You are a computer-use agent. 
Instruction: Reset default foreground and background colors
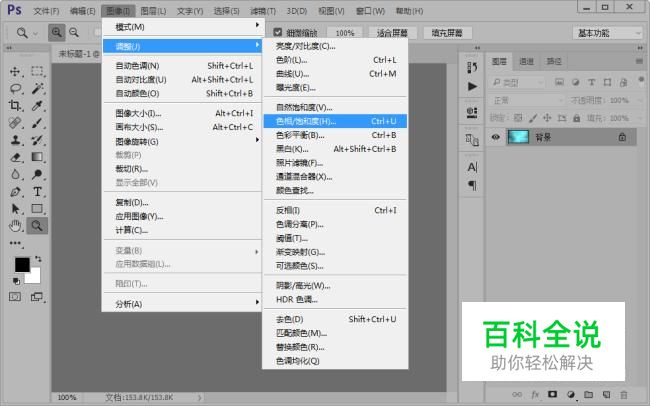tap(16, 281)
